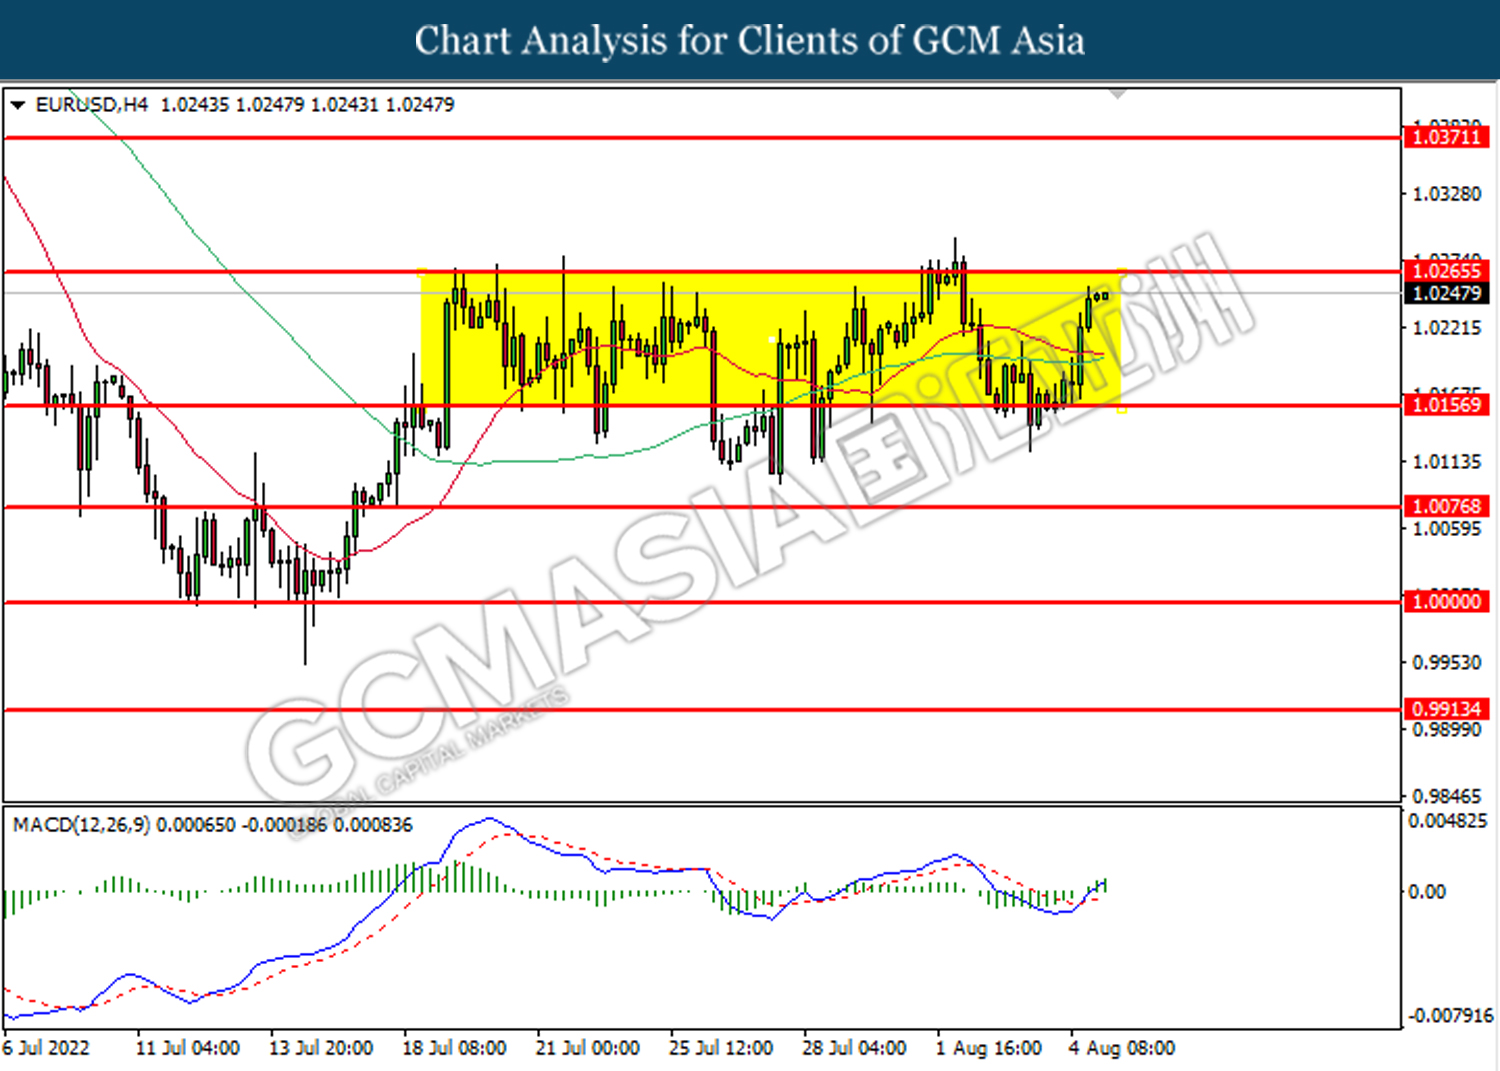Select the Chart Analysis for Clients title

point(750,41)
